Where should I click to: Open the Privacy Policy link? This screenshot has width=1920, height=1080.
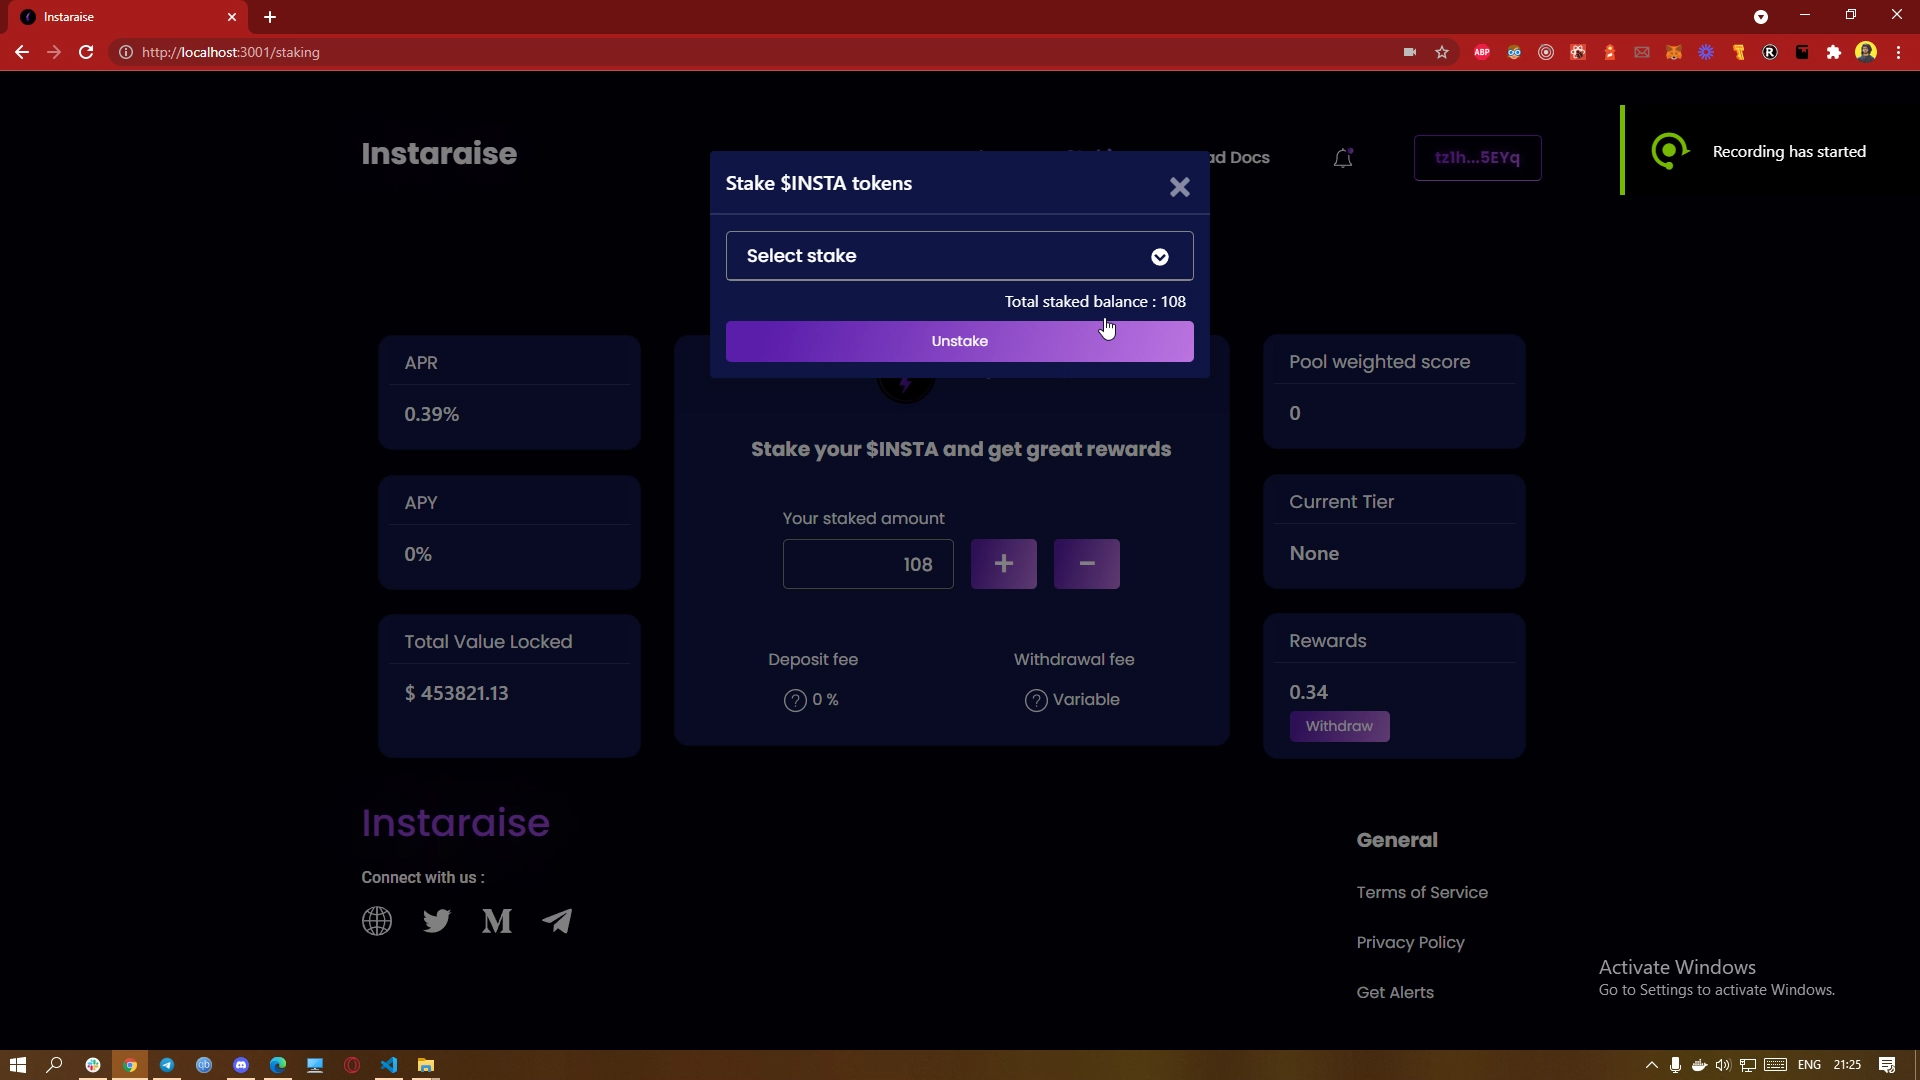1410,942
